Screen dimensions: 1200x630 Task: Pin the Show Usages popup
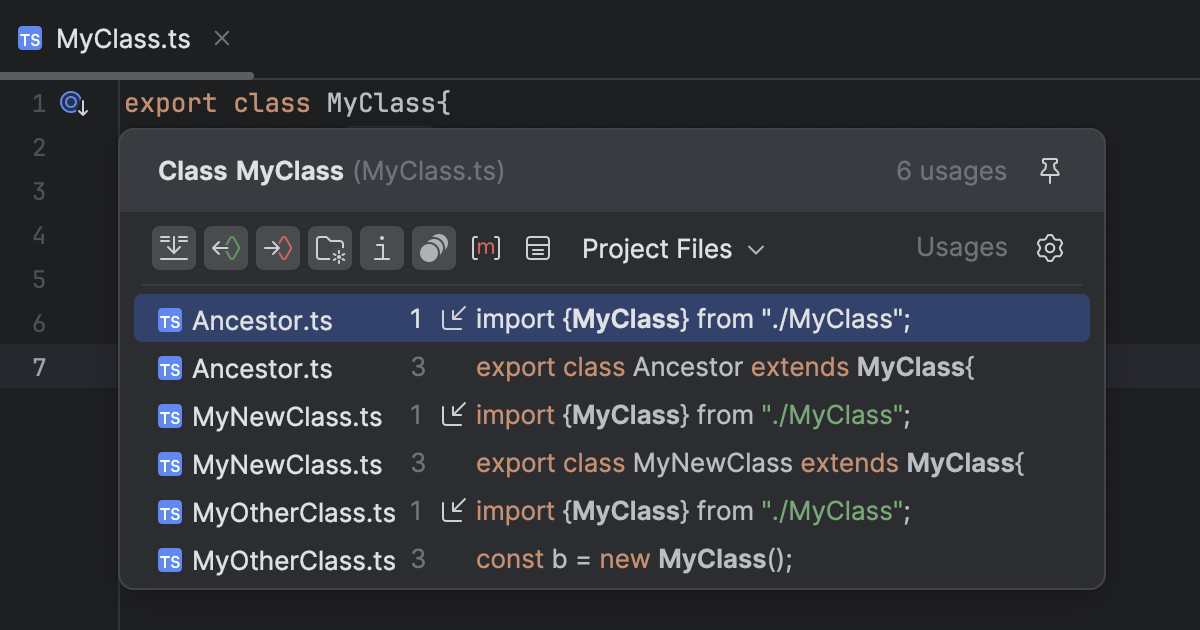point(1049,170)
